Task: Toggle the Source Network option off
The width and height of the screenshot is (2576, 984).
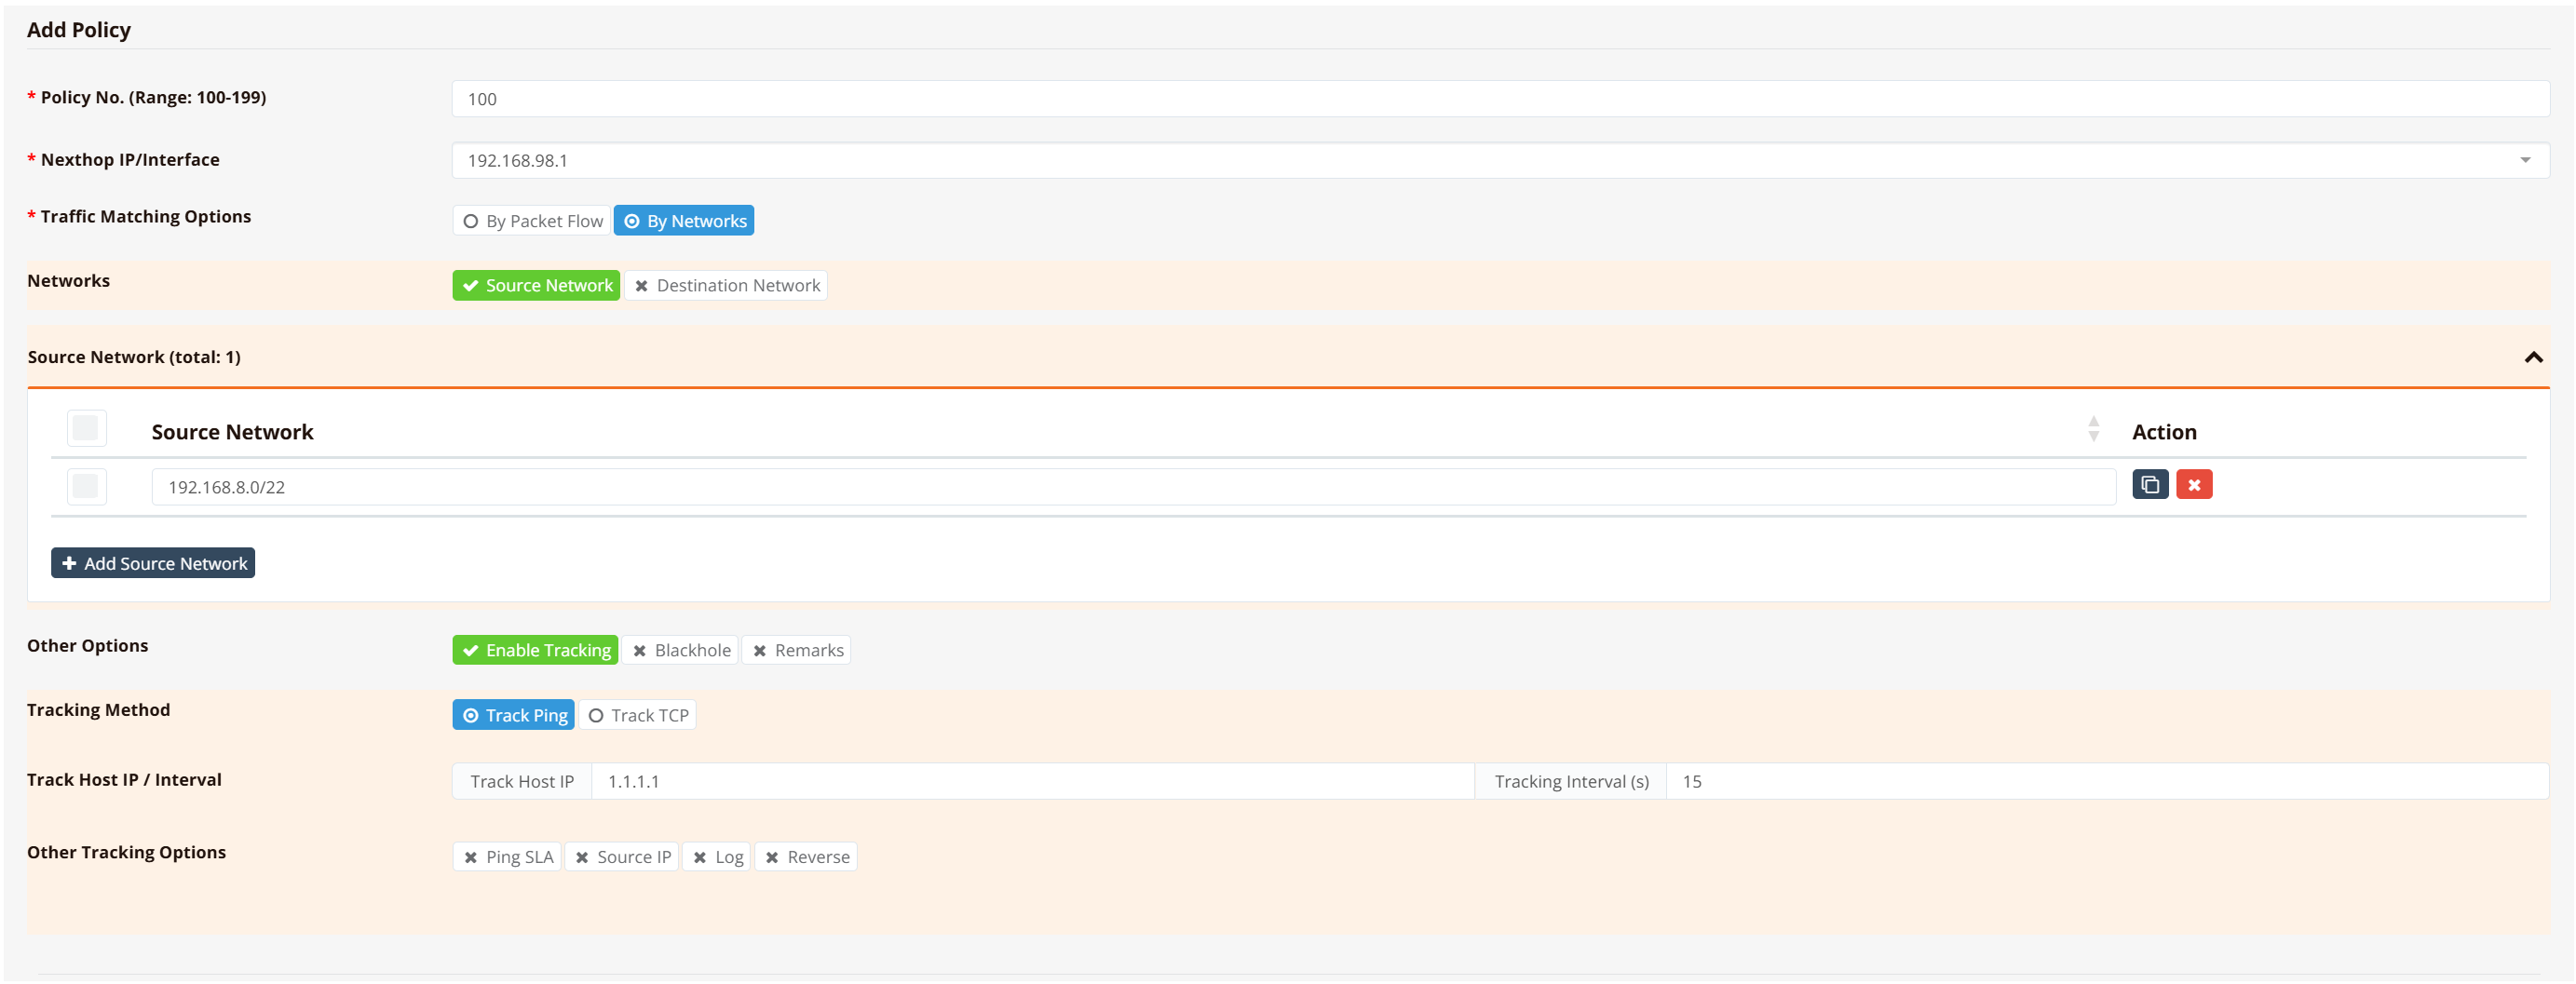Action: [x=536, y=286]
